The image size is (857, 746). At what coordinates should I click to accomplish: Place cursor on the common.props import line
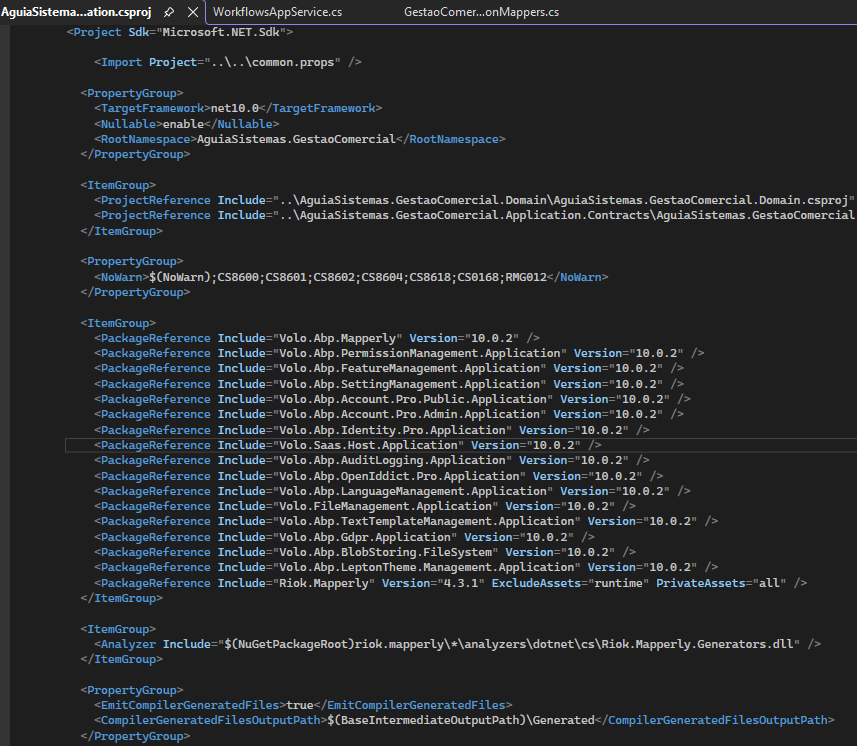point(228,62)
